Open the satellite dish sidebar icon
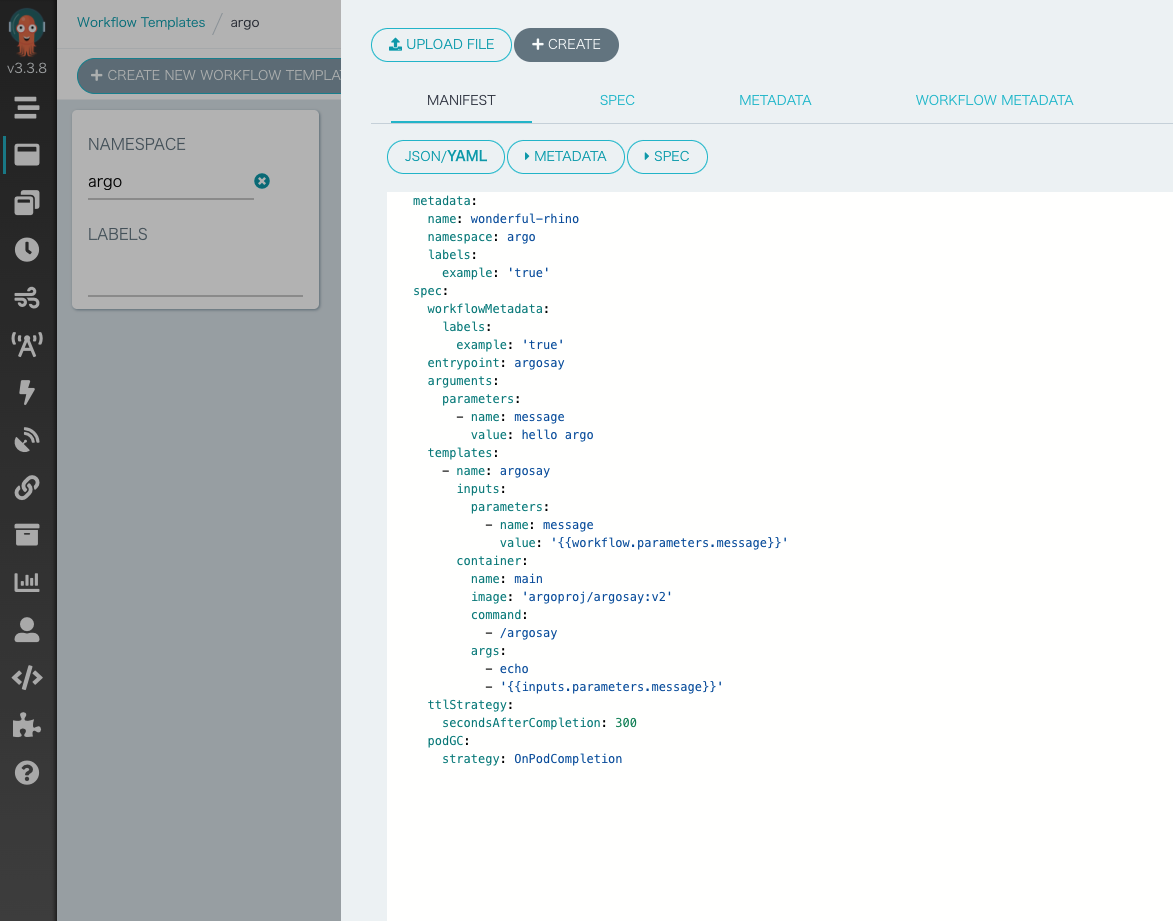This screenshot has width=1173, height=921. pyautogui.click(x=27, y=440)
